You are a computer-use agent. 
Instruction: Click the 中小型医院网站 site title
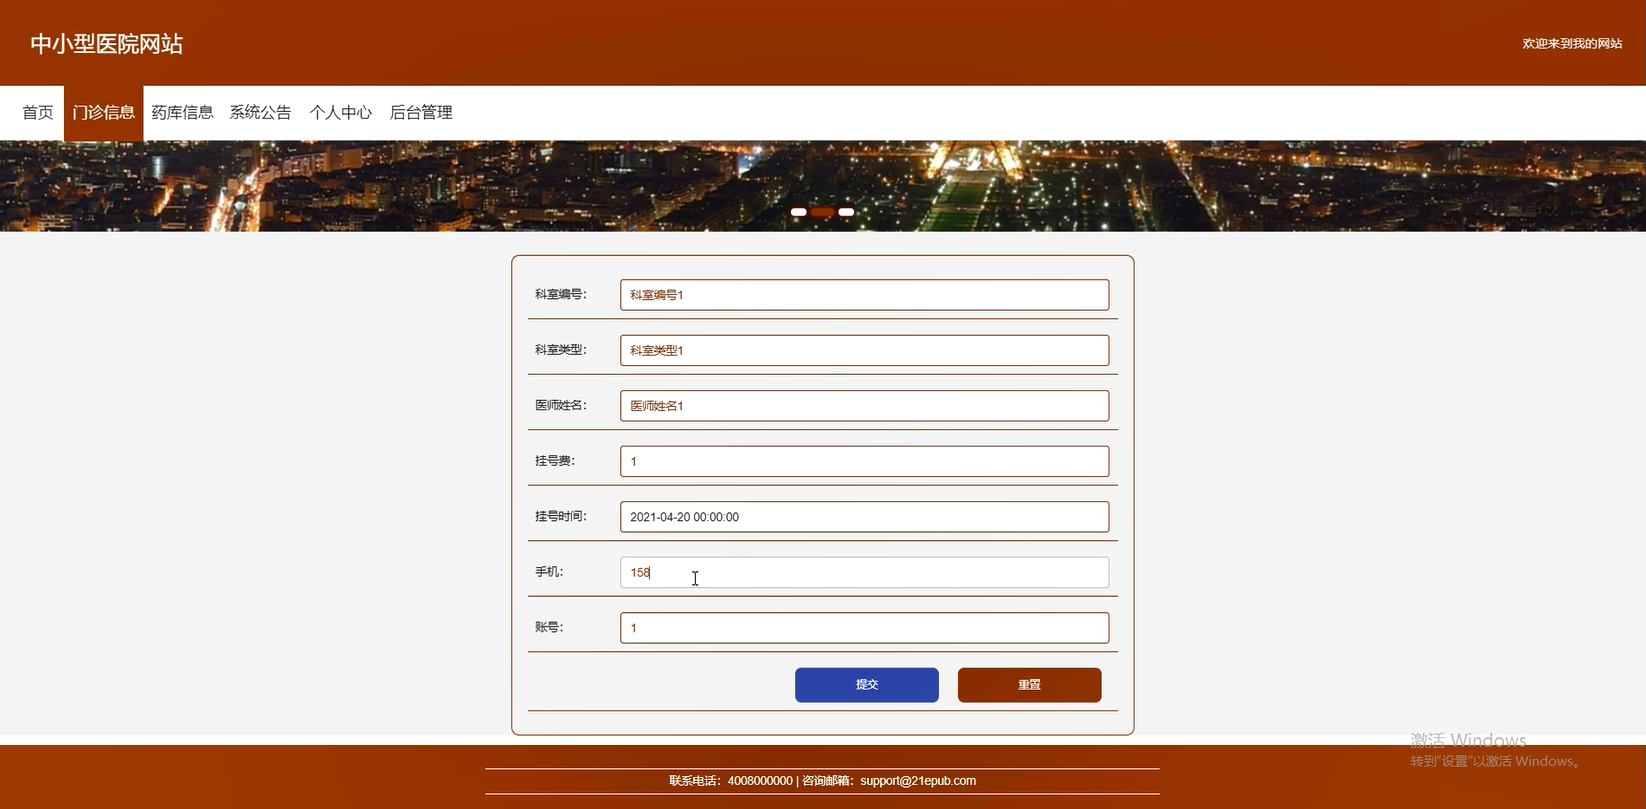[107, 44]
